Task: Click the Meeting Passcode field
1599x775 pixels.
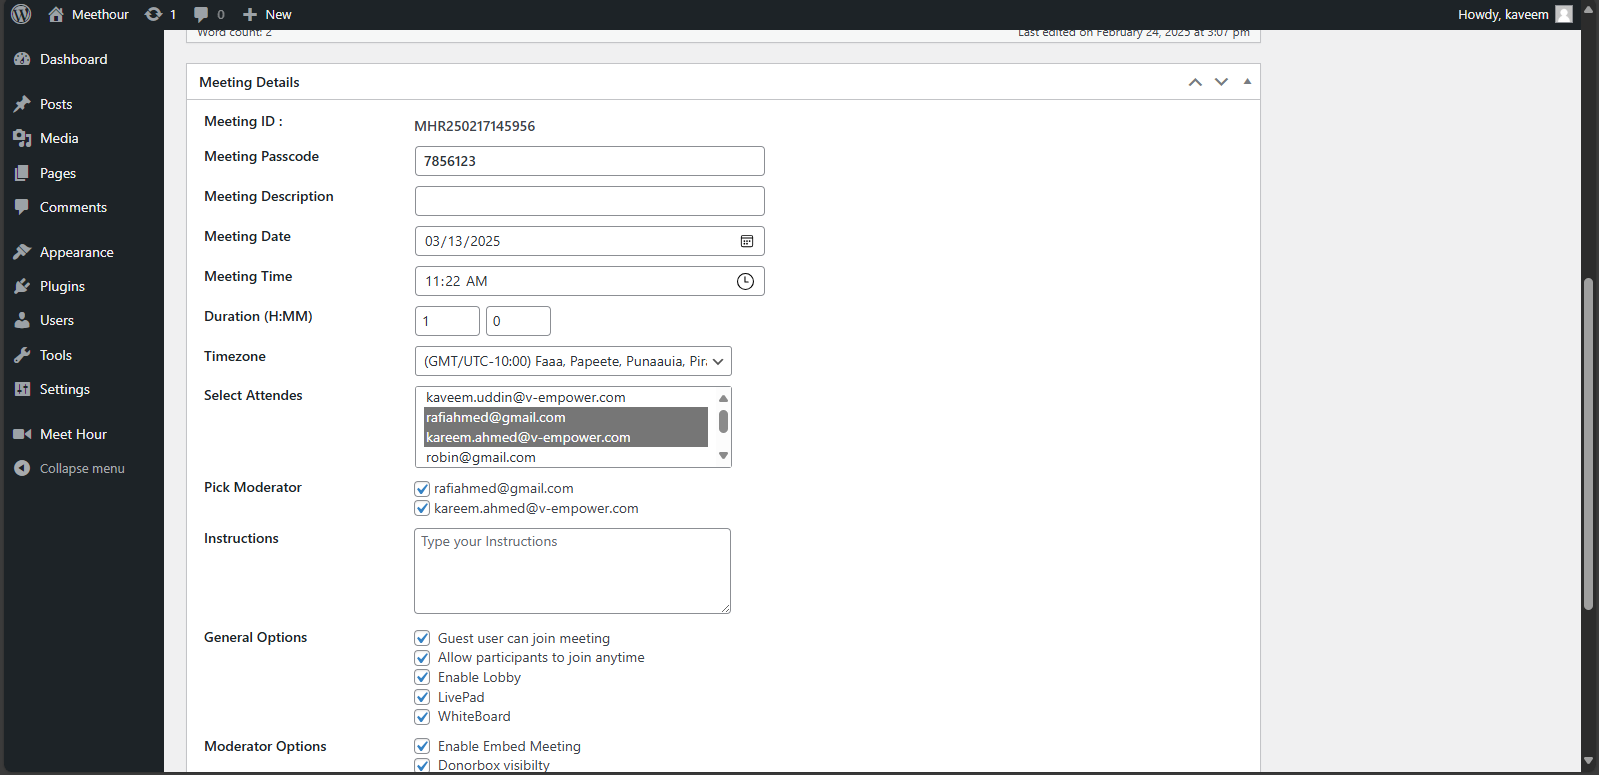Action: click(x=590, y=161)
